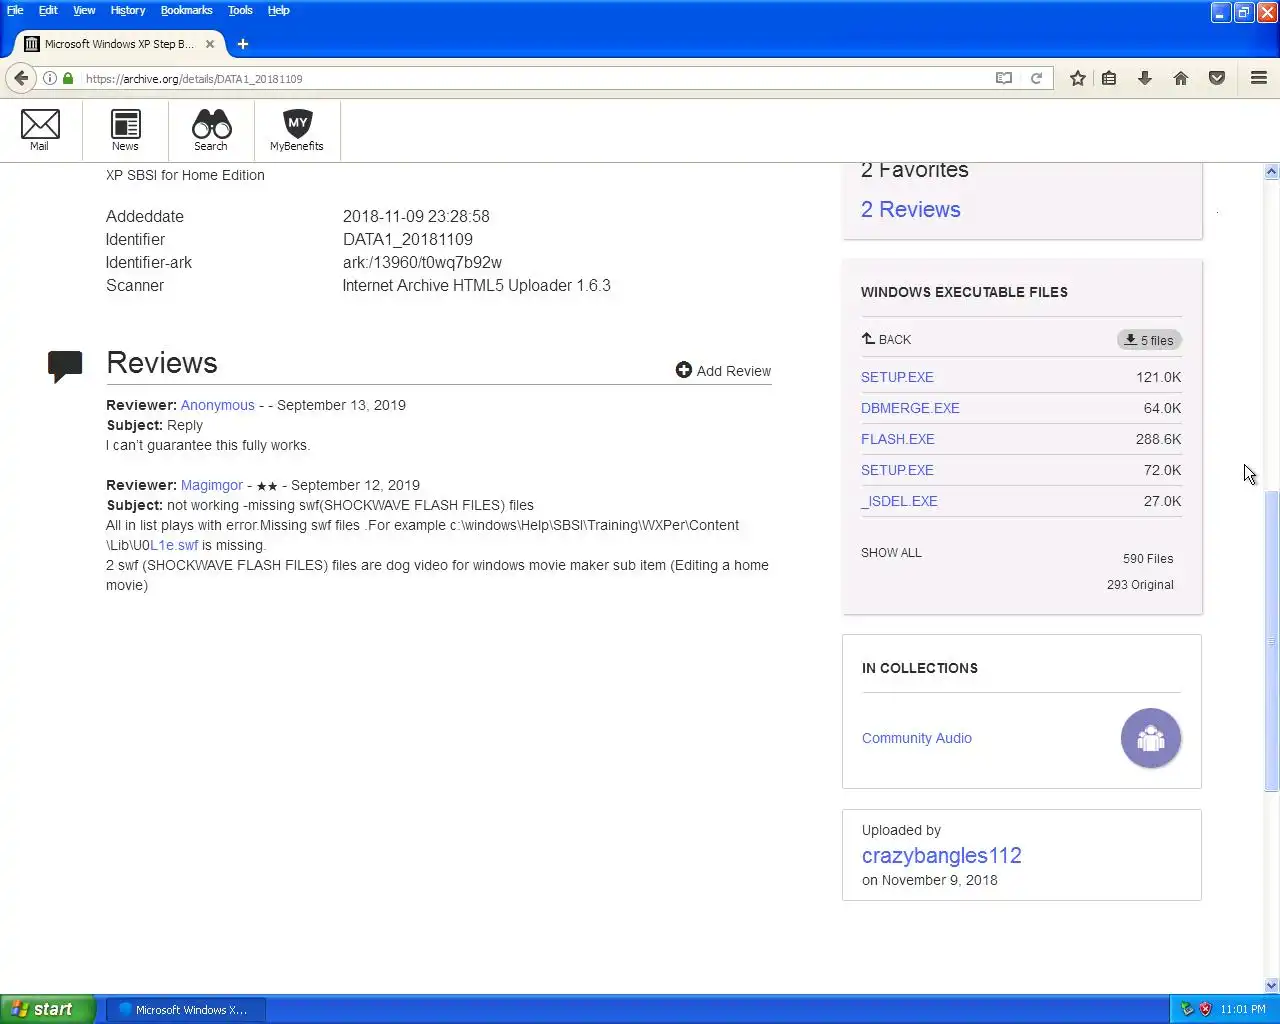Open the hamburger menu icon
The width and height of the screenshot is (1280, 1024).
[x=1259, y=78]
